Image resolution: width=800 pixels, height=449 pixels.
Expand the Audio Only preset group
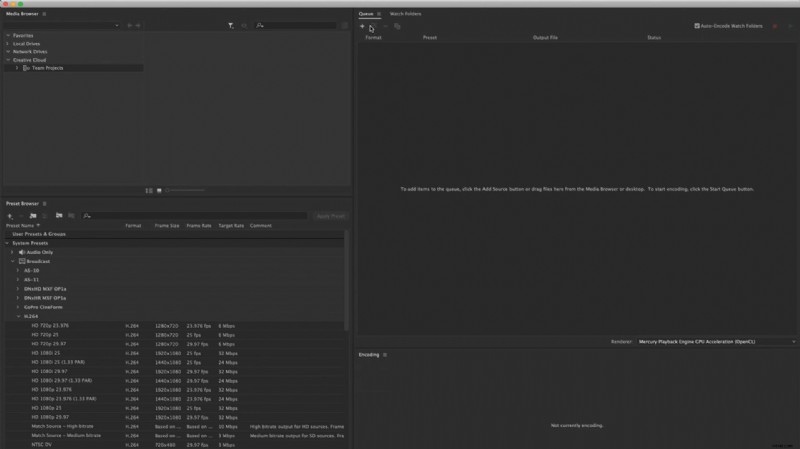coord(13,252)
